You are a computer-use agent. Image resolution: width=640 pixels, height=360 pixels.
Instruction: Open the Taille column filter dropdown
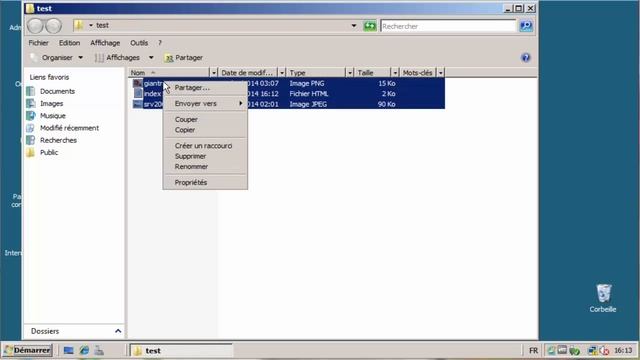click(x=395, y=73)
